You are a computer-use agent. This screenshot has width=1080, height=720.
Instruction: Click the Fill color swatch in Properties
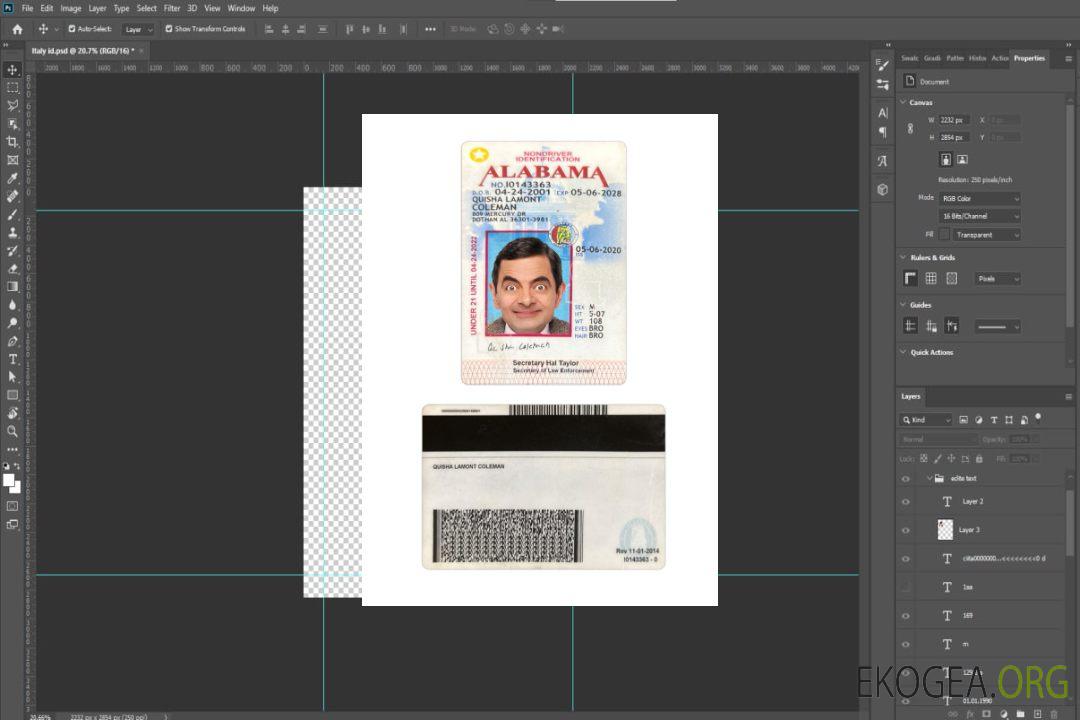(x=944, y=234)
